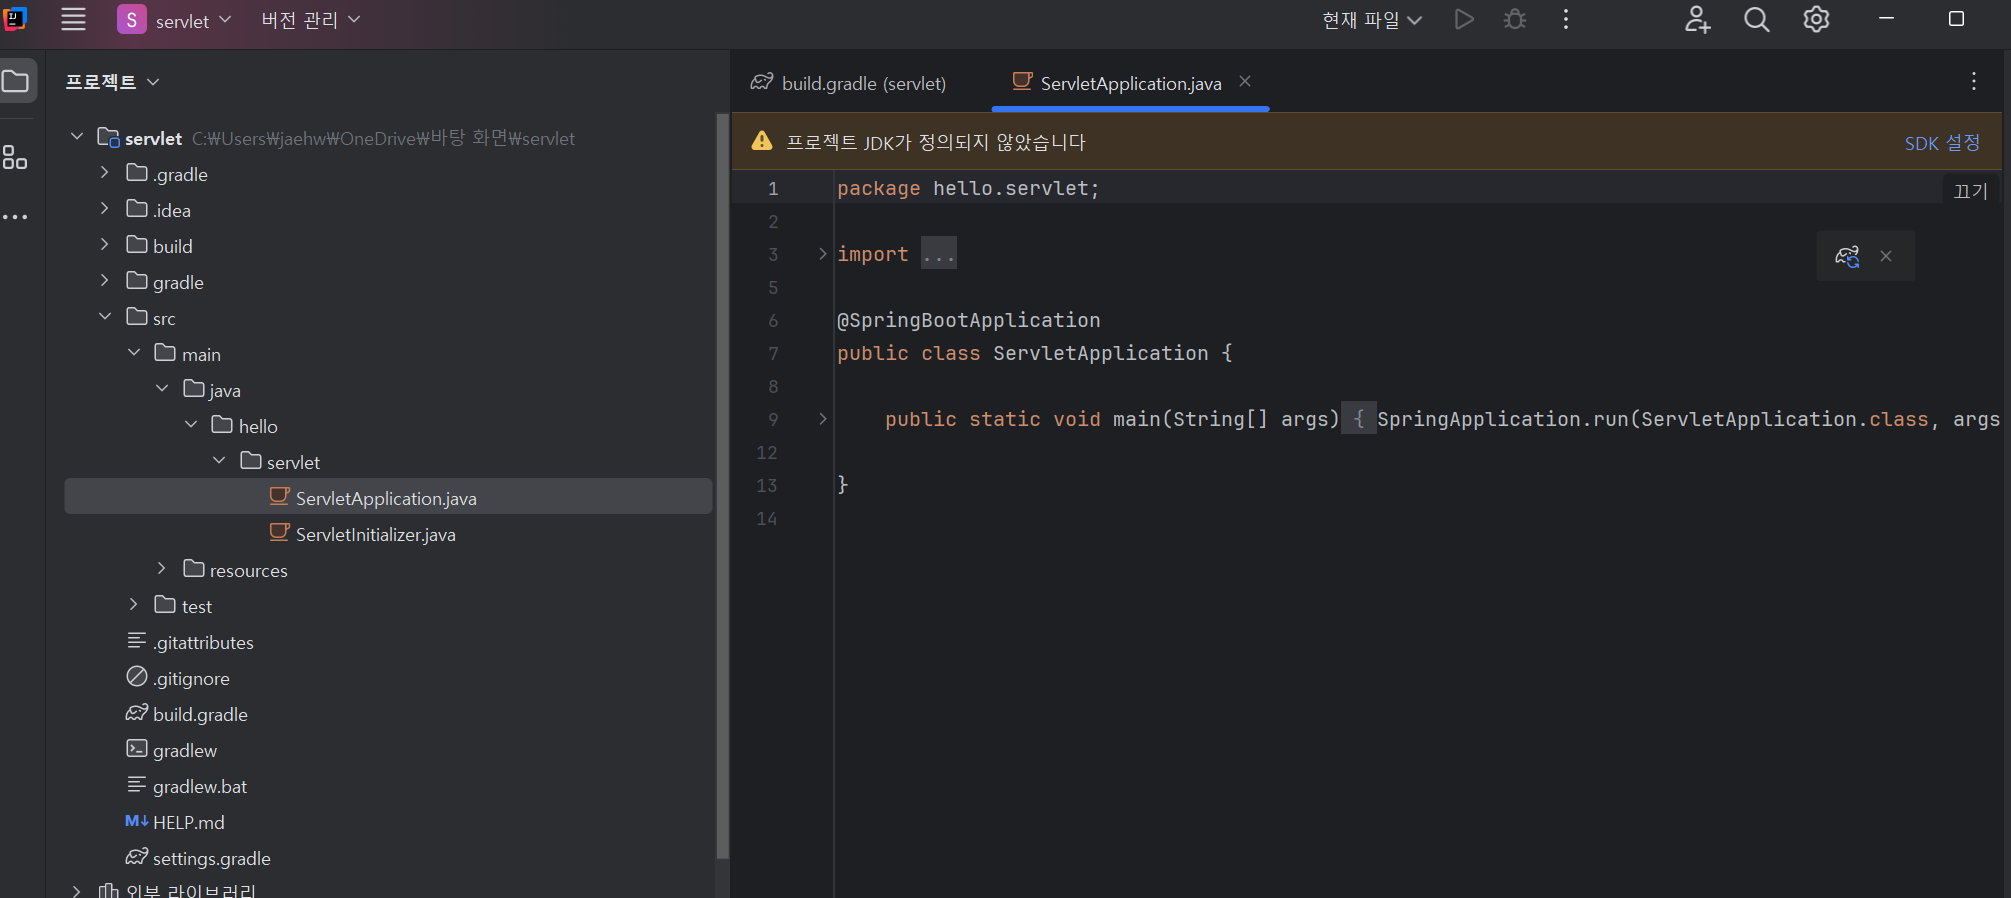Open the editor tabs options menu
Screen dimensions: 2011x898
1973,82
